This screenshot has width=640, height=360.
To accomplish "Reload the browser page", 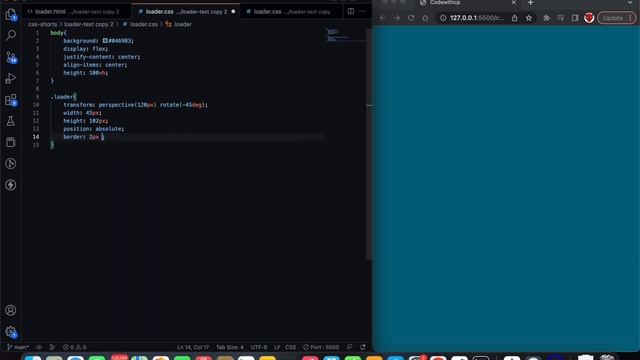I will coord(411,18).
